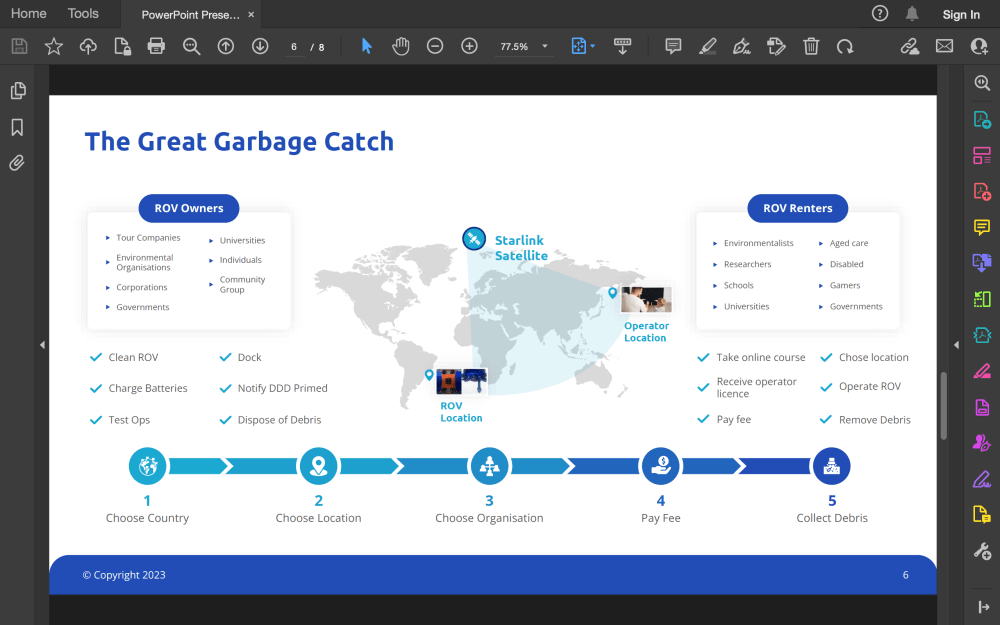
Task: Open Combine Files tool in right pane
Action: click(x=982, y=263)
